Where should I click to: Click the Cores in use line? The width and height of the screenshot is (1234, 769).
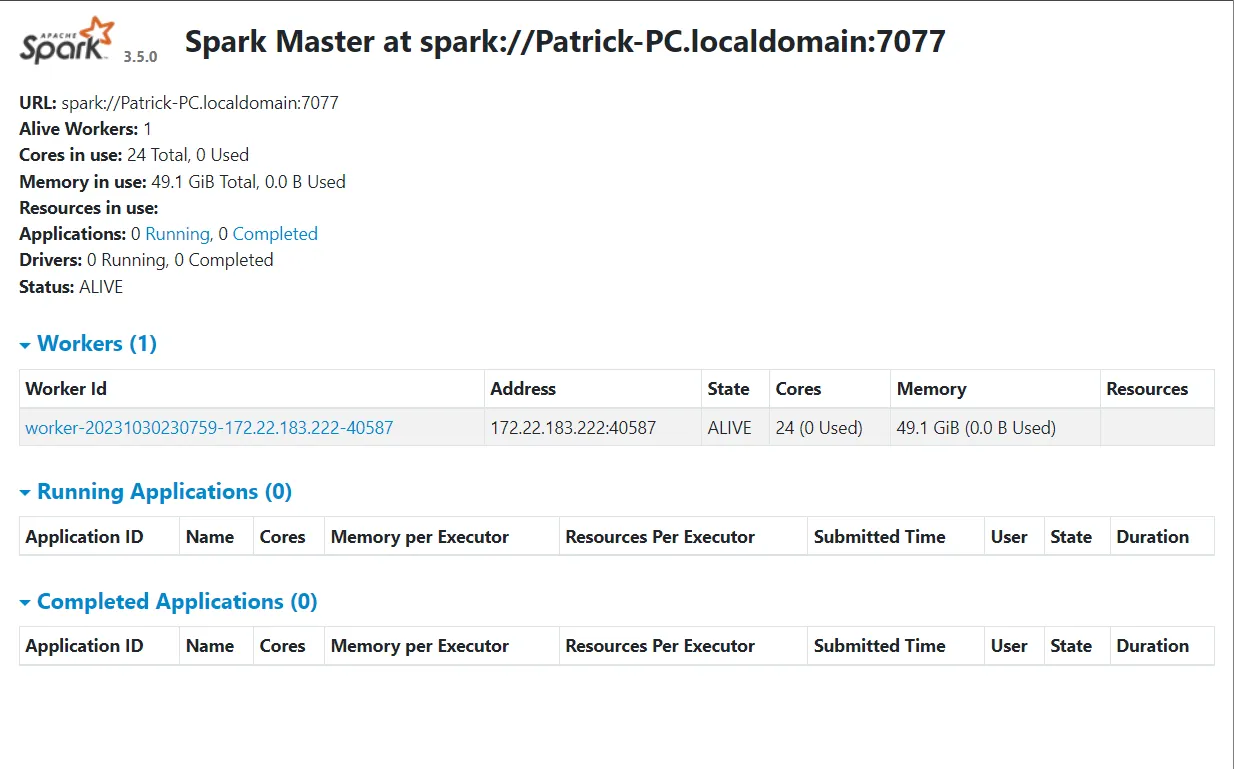pos(134,155)
